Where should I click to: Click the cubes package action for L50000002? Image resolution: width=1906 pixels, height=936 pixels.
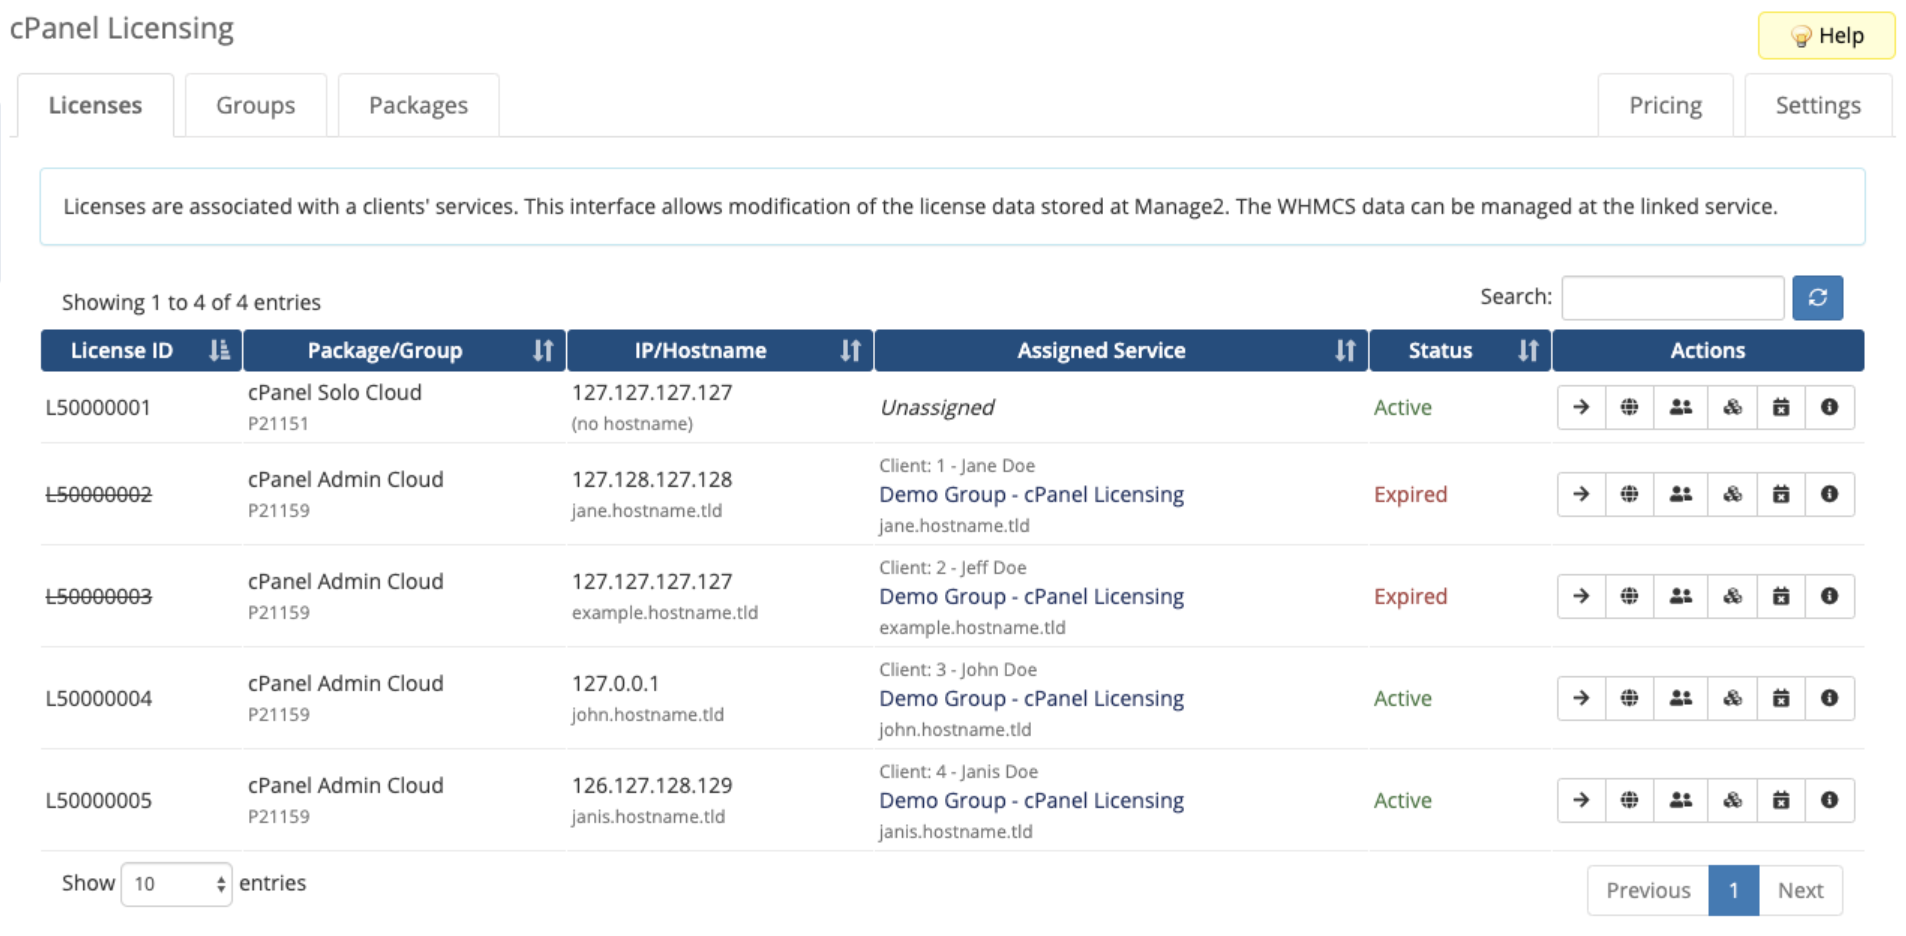(x=1732, y=494)
